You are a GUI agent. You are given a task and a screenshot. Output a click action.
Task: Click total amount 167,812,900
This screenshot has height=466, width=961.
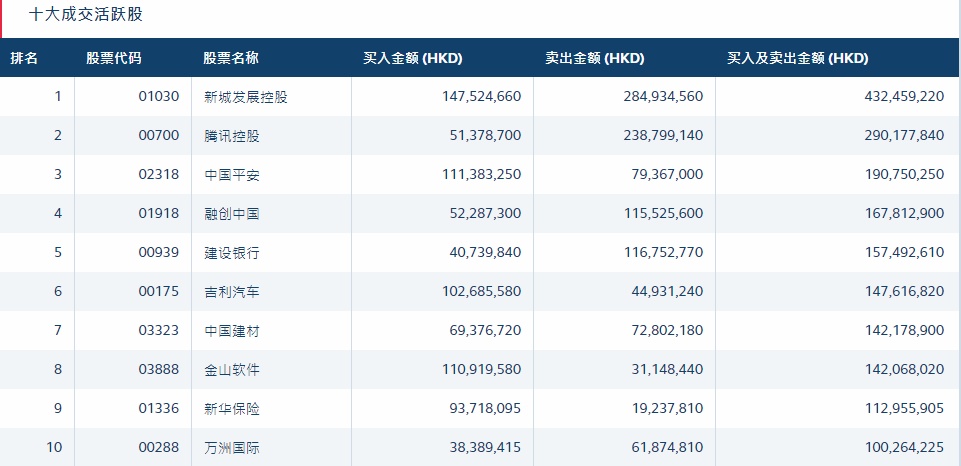point(905,213)
